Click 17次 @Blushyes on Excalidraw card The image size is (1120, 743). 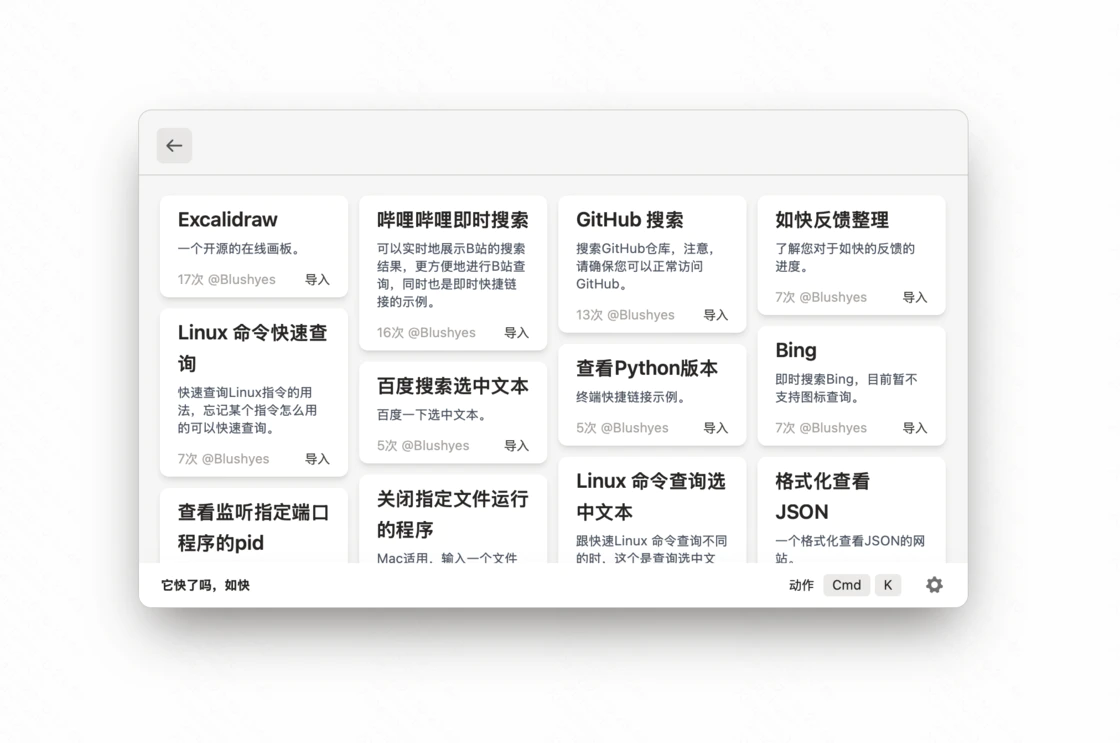[226, 279]
